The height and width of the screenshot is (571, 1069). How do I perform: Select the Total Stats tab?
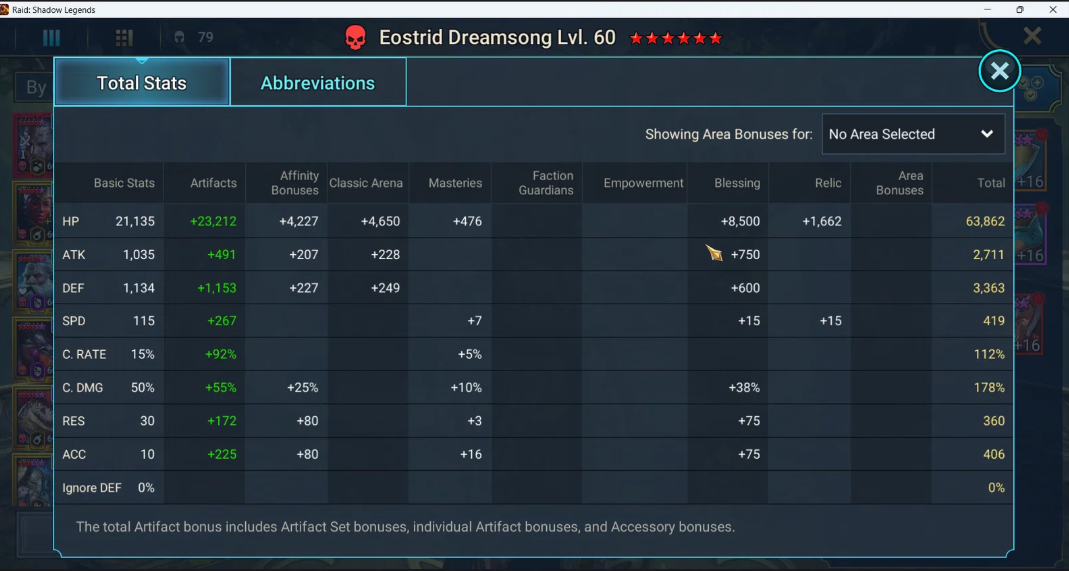click(142, 82)
